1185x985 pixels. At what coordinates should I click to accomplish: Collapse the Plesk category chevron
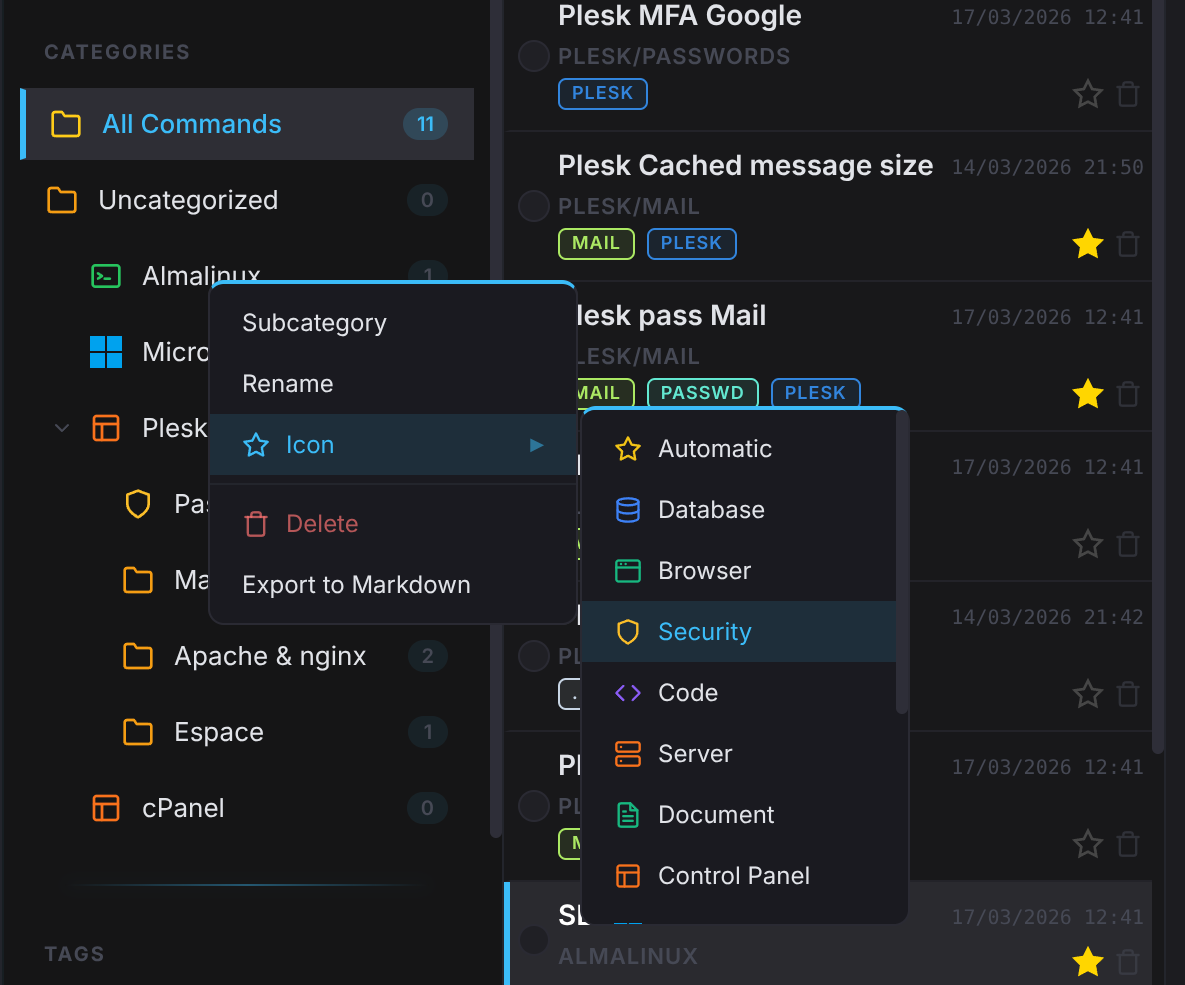62,429
